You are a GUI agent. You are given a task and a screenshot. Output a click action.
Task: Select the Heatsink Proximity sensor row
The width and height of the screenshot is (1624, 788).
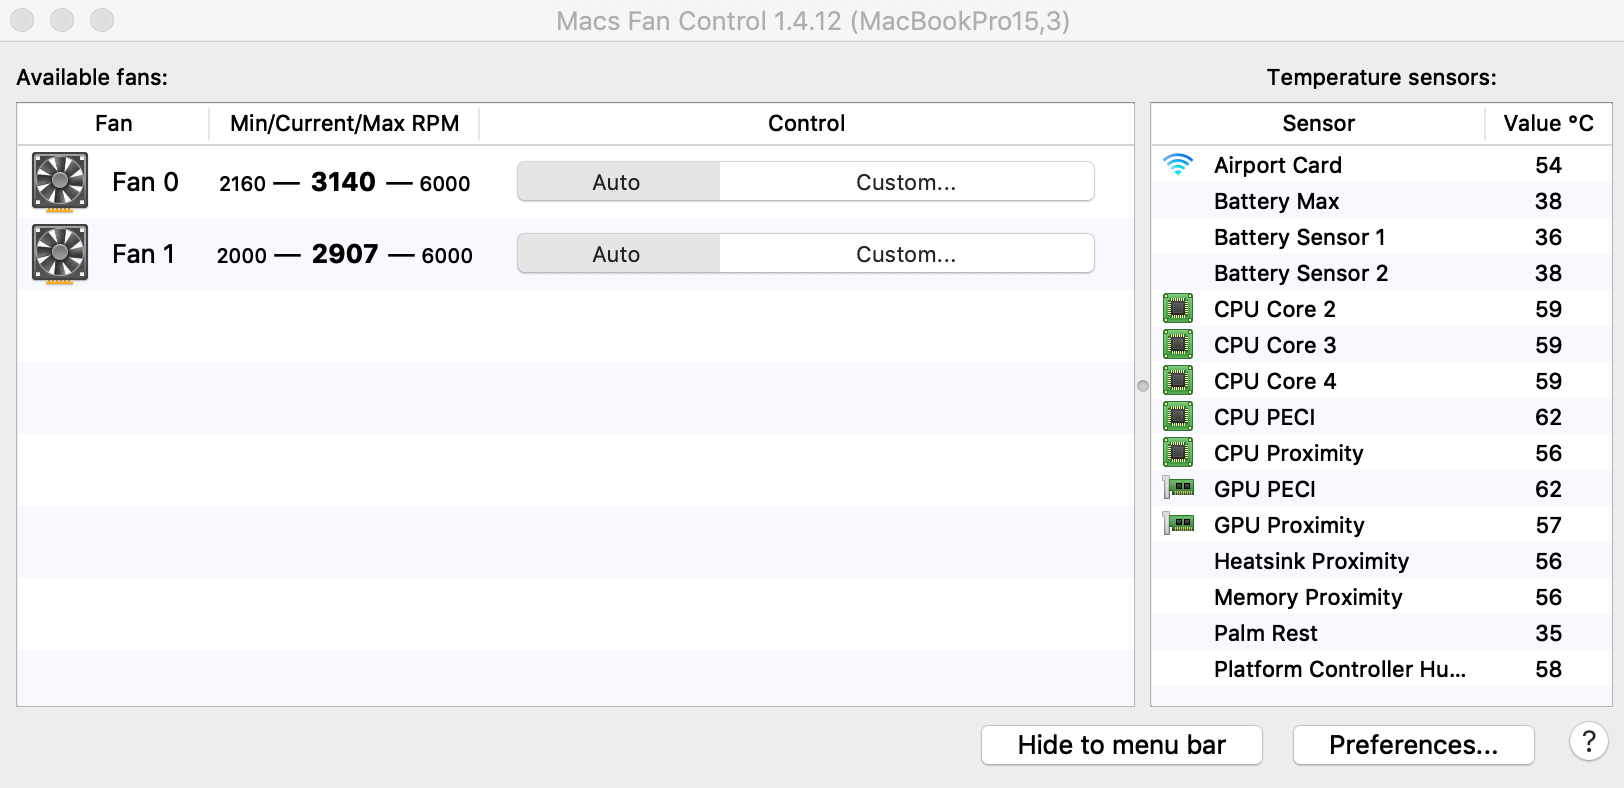[x=1381, y=561]
